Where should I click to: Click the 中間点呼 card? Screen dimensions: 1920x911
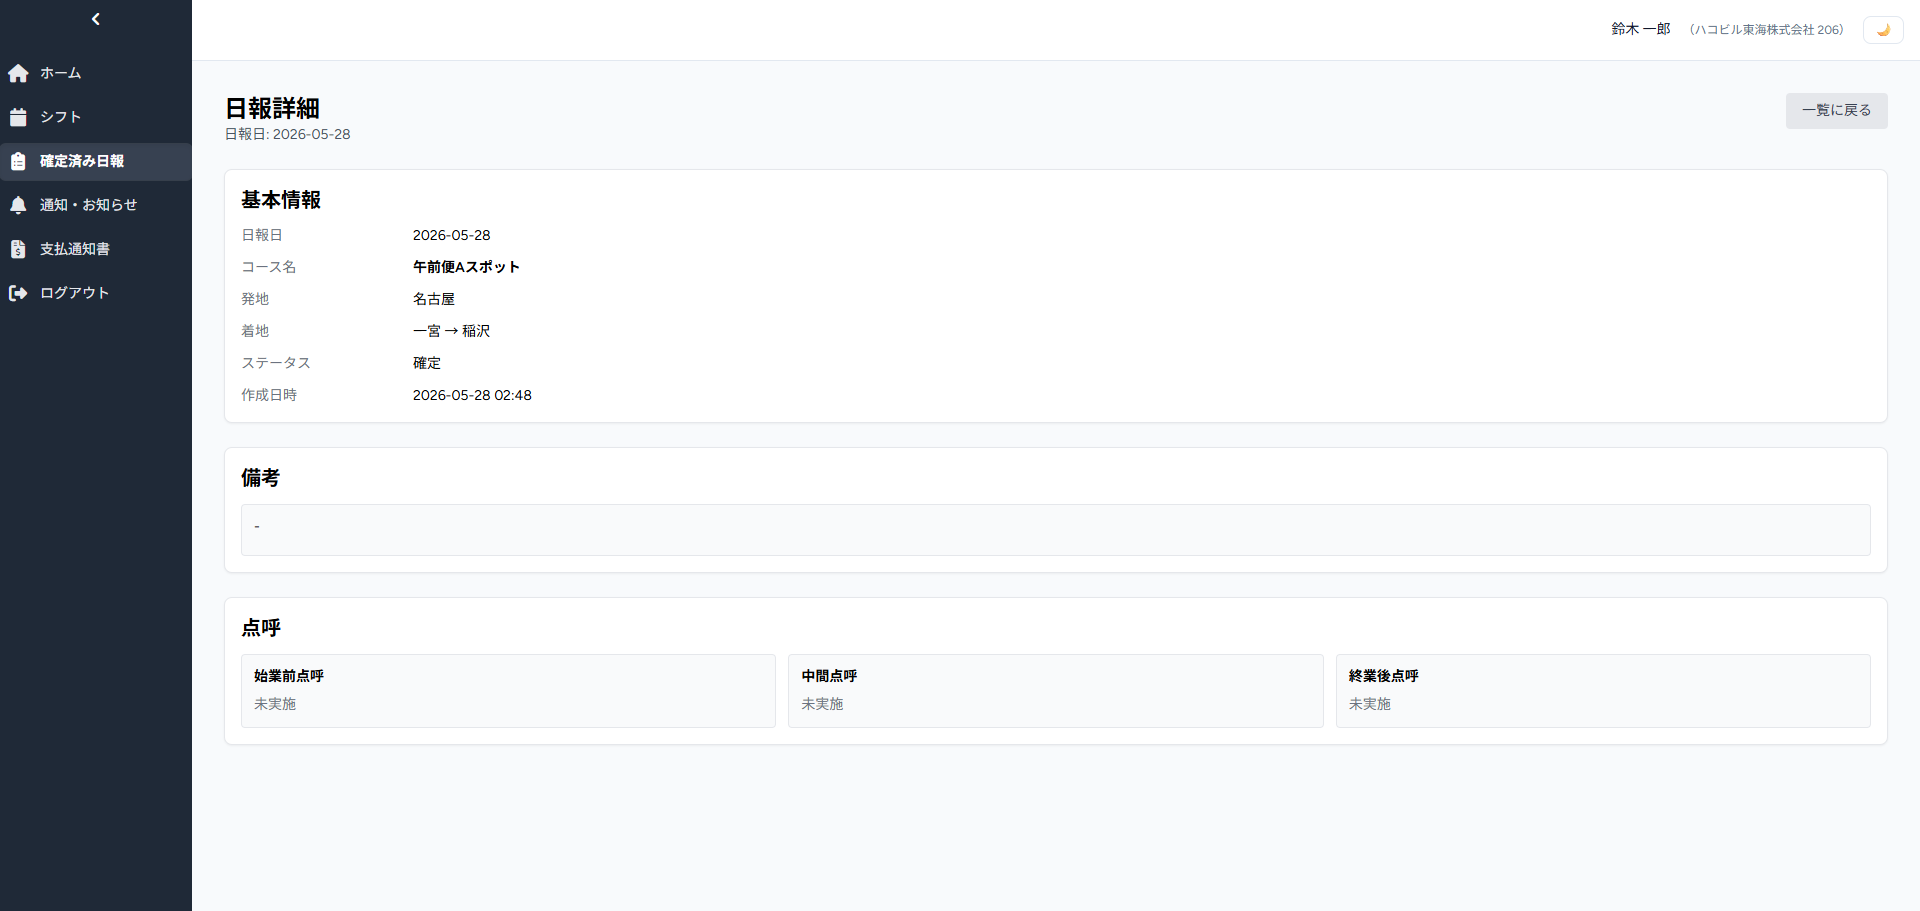pyautogui.click(x=1055, y=691)
